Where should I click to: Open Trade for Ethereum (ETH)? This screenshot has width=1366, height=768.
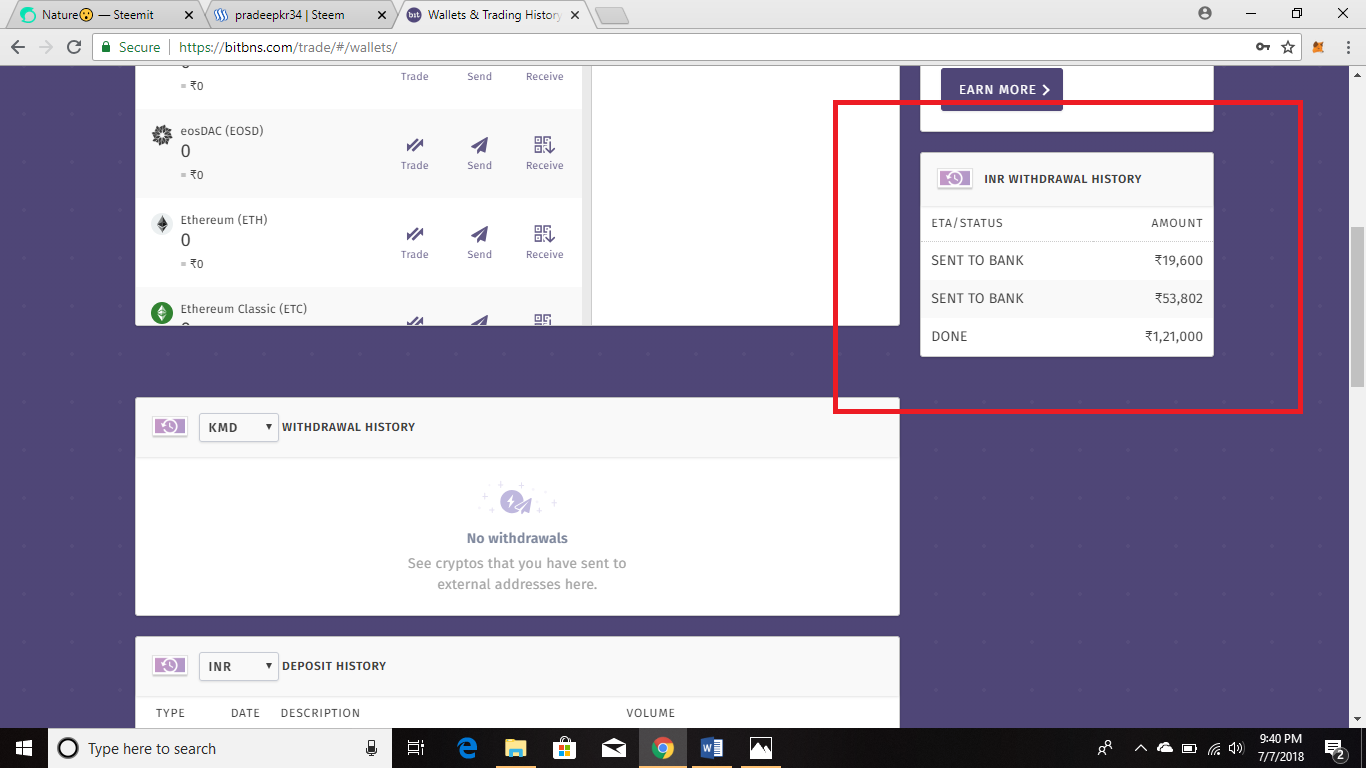(x=415, y=242)
